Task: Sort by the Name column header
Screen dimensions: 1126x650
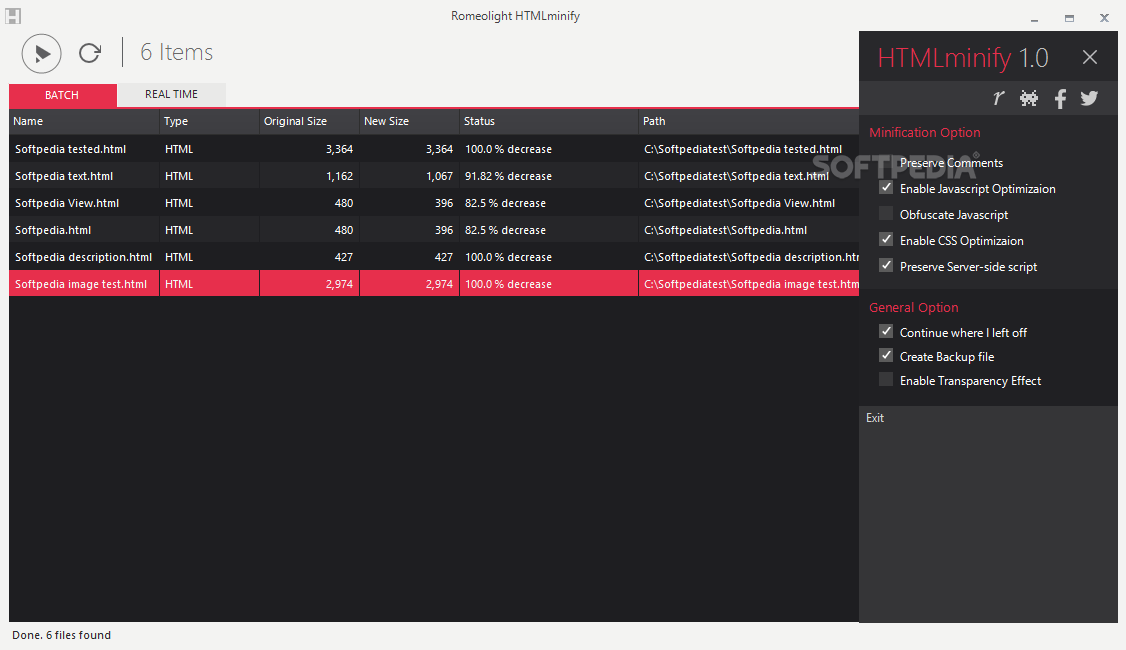Action: (x=84, y=121)
